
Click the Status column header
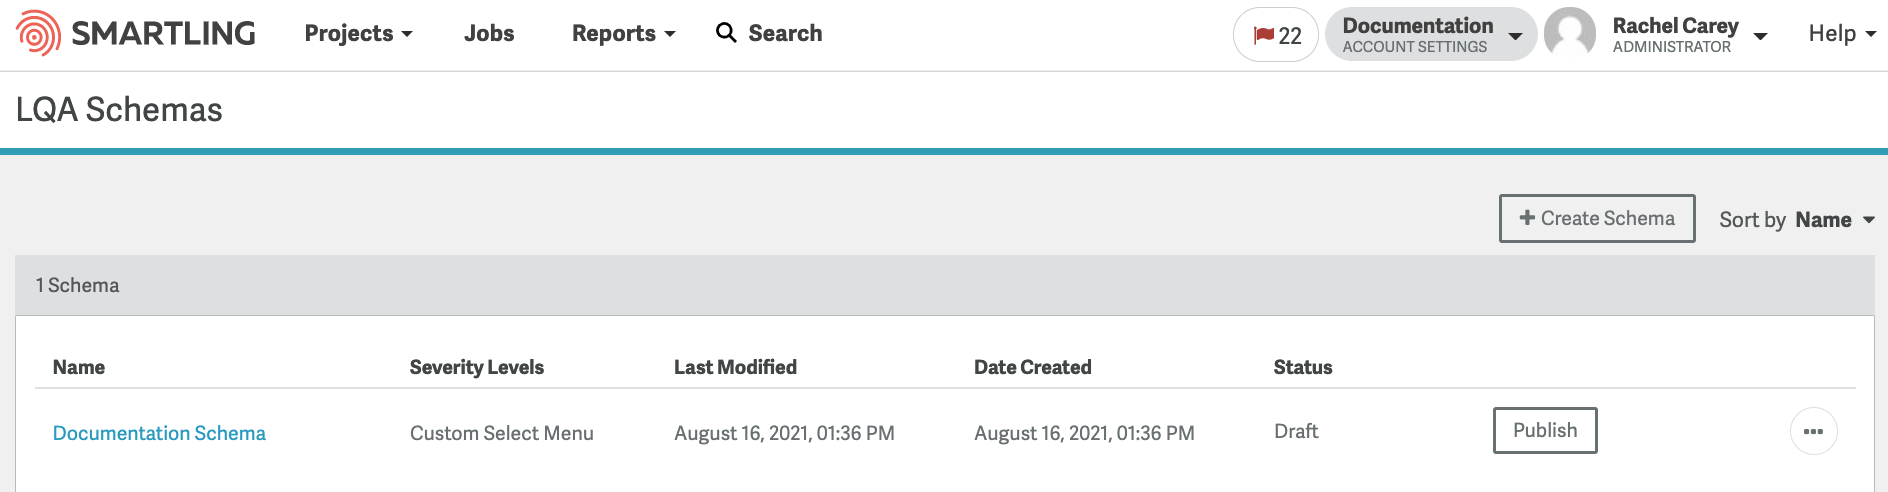(x=1302, y=367)
